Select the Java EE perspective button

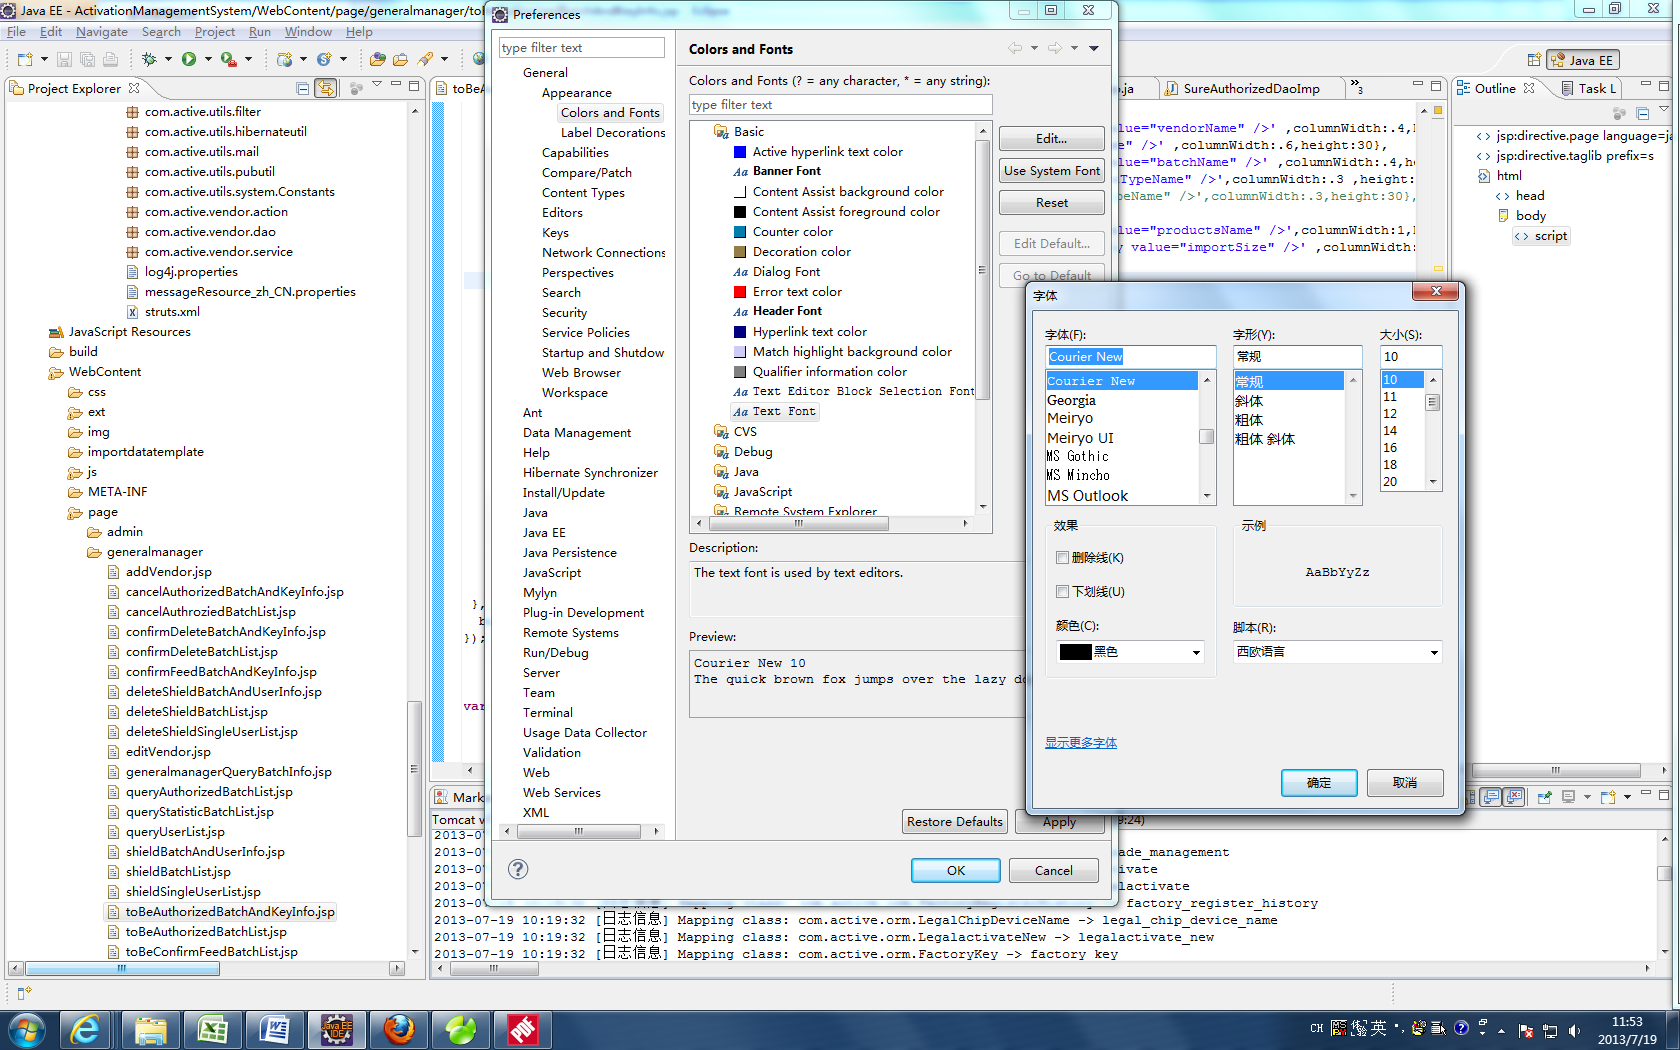[1582, 60]
